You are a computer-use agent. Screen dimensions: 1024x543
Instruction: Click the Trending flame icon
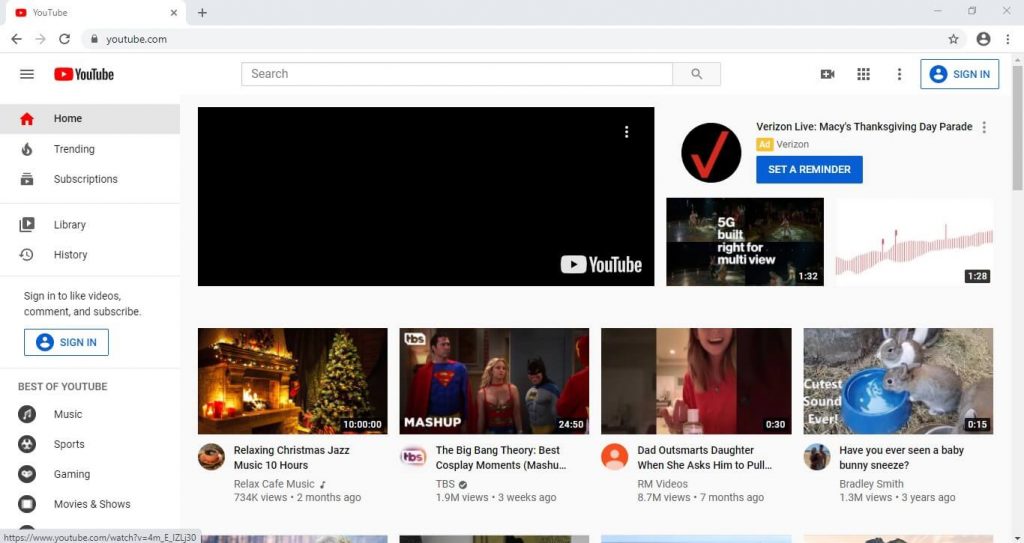(x=27, y=149)
